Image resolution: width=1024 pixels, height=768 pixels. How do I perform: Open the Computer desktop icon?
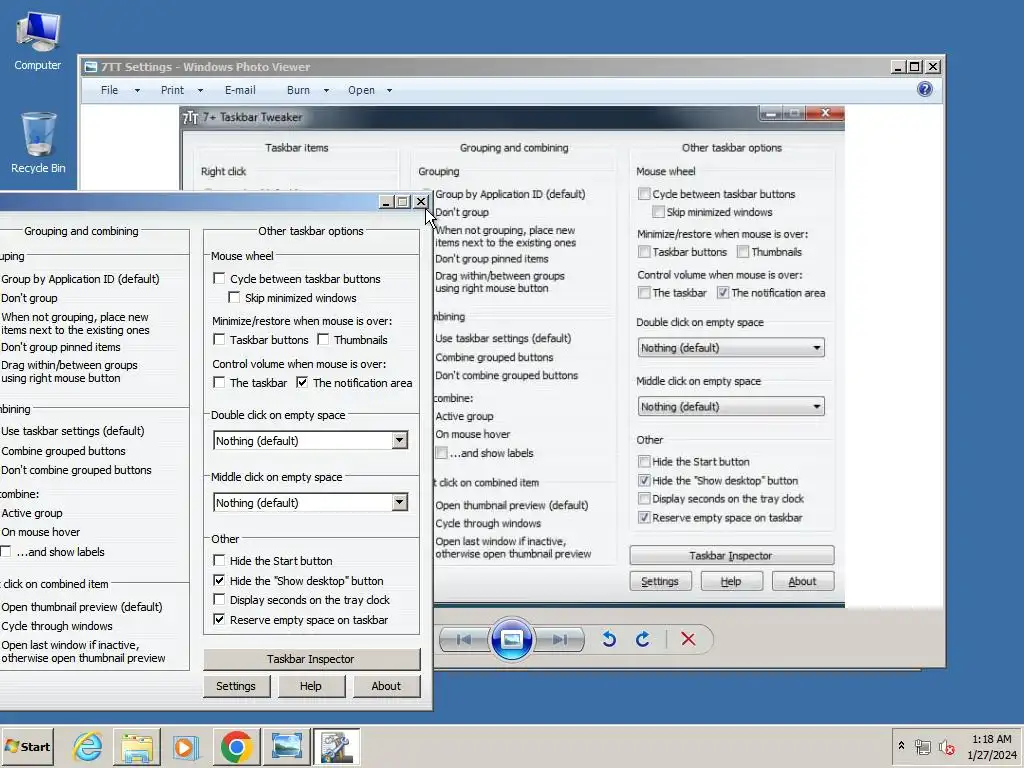(38, 41)
